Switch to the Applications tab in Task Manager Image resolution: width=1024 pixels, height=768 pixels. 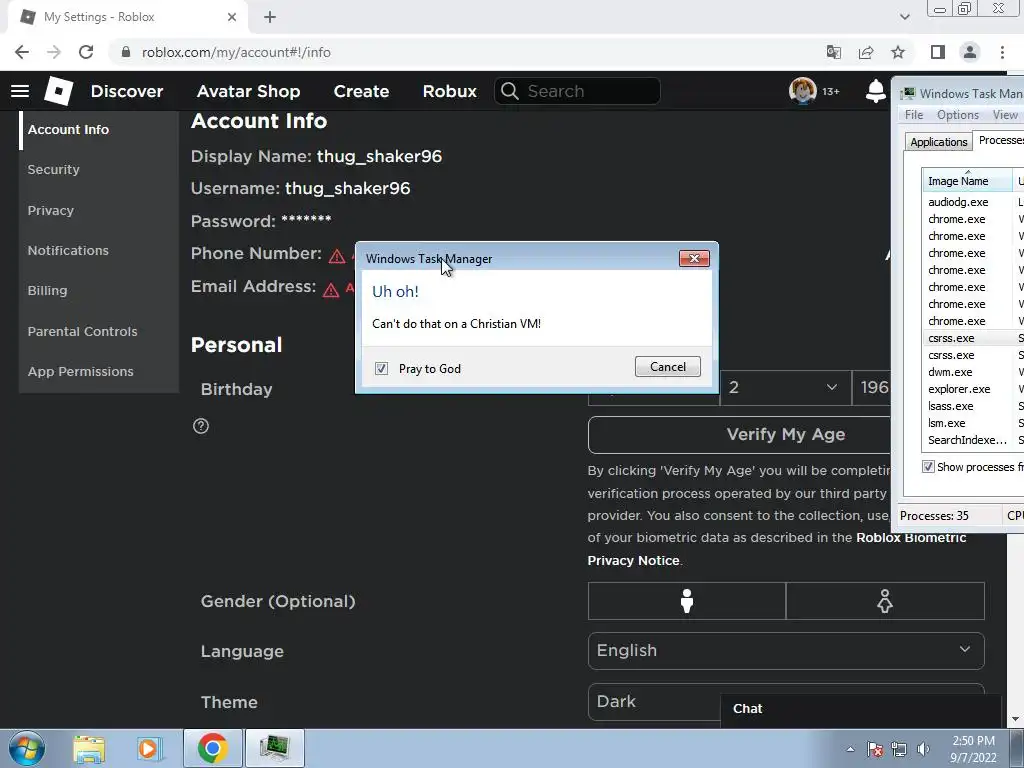[x=938, y=142]
